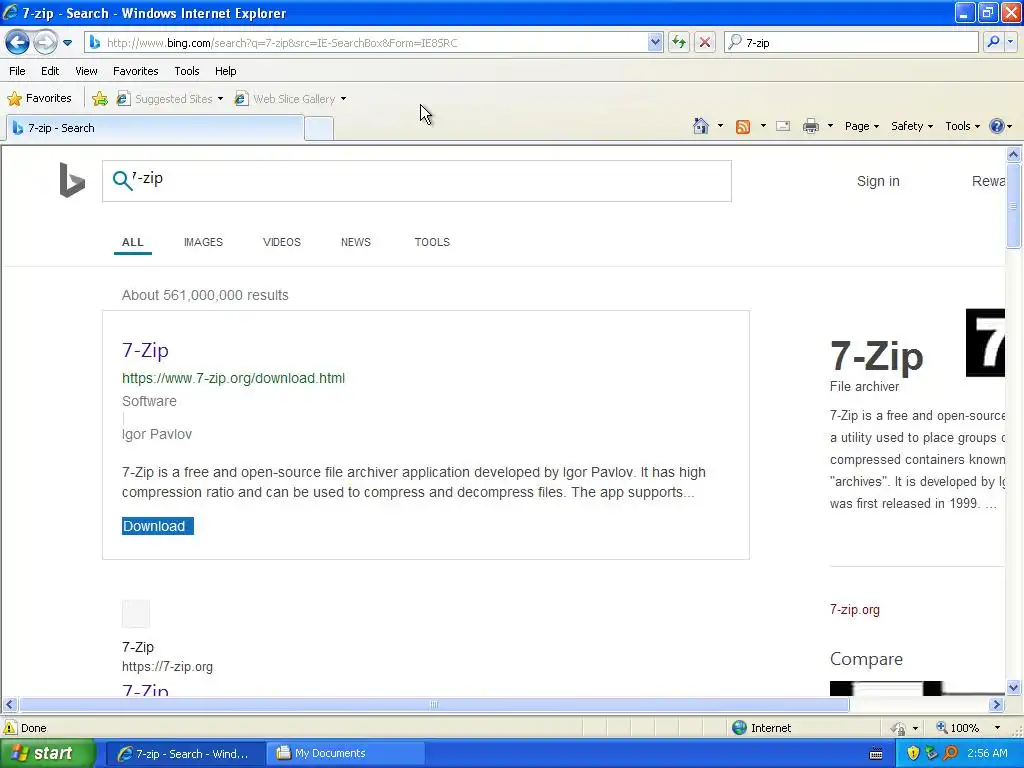Image resolution: width=1024 pixels, height=768 pixels.
Task: Click the Favorites star button
Action: [x=39, y=99]
